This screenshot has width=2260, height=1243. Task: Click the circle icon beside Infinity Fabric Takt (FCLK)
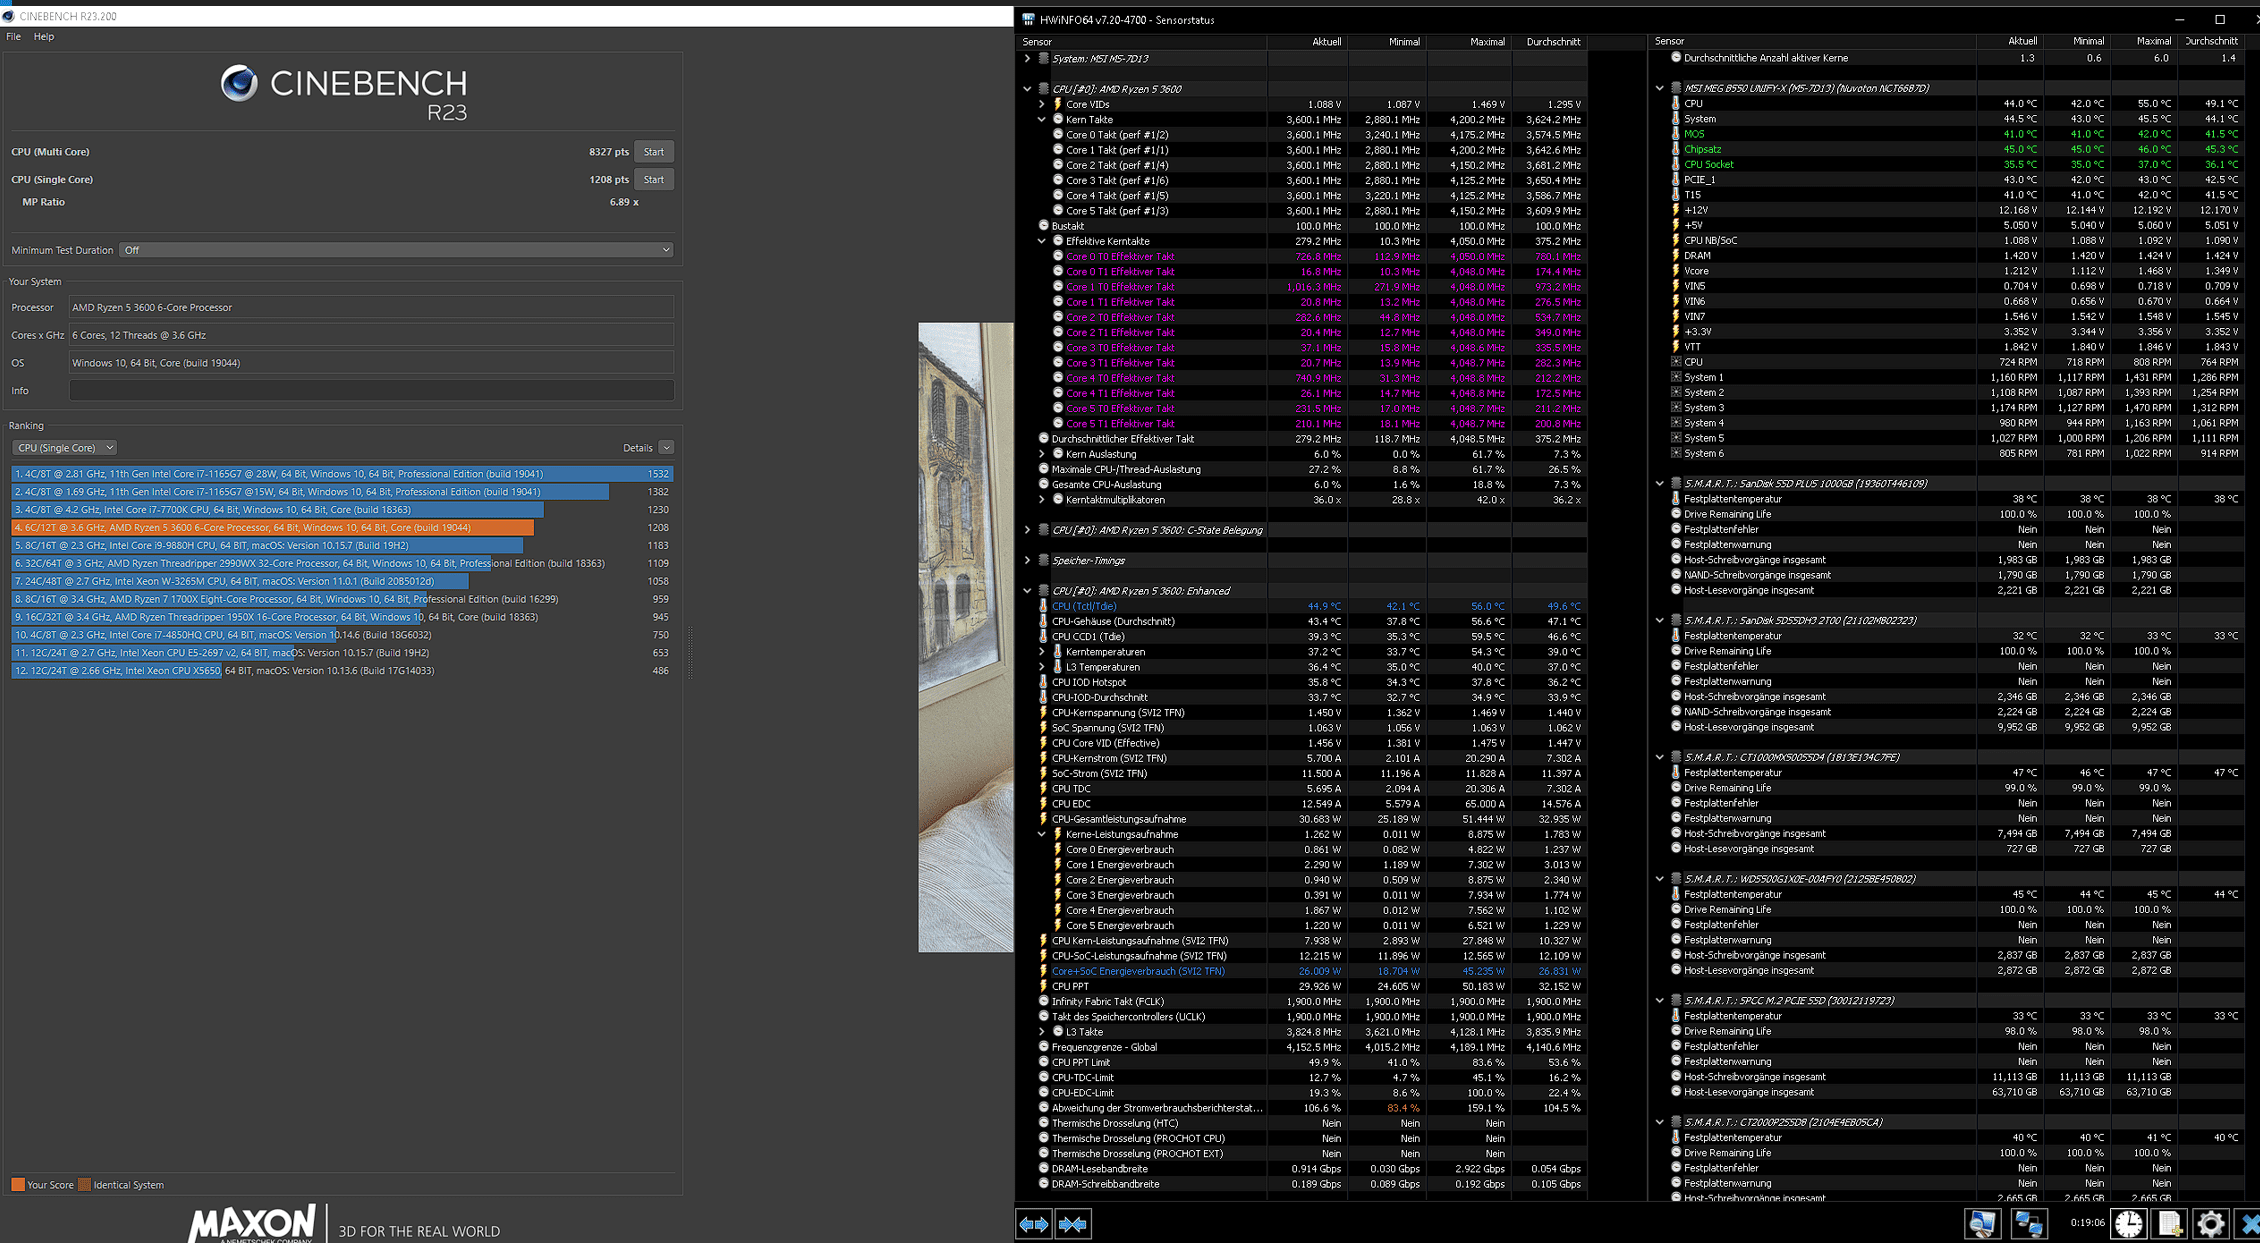tap(1043, 1001)
